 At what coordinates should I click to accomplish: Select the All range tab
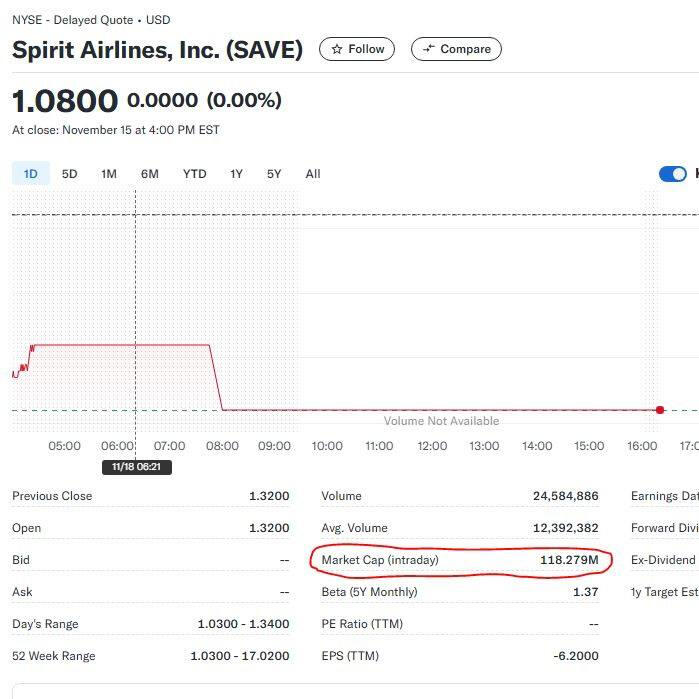(313, 174)
